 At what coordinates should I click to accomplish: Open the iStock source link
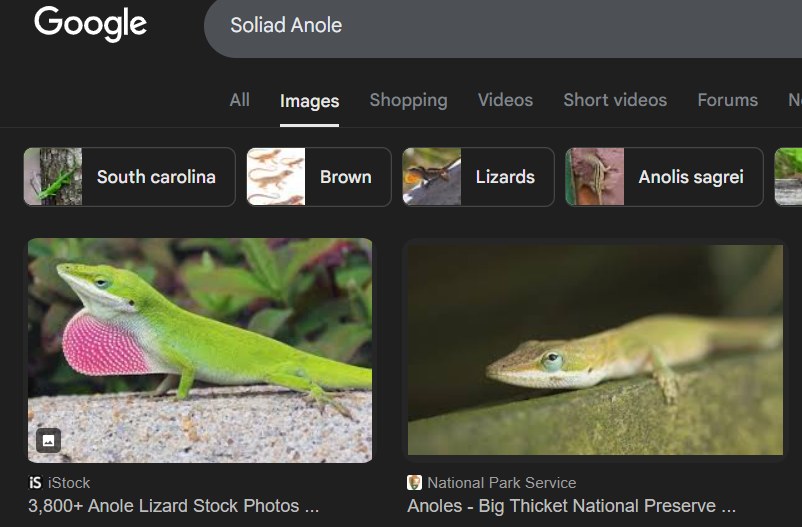69,482
